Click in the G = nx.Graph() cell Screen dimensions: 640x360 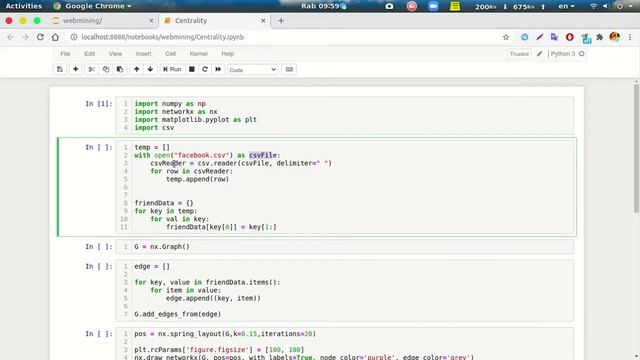click(x=344, y=247)
